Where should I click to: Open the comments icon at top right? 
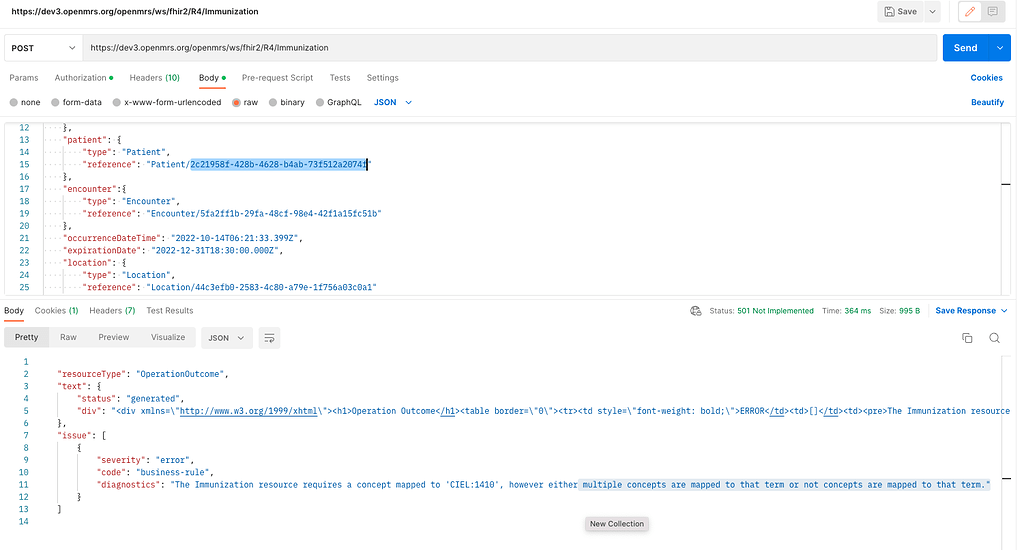click(x=993, y=12)
